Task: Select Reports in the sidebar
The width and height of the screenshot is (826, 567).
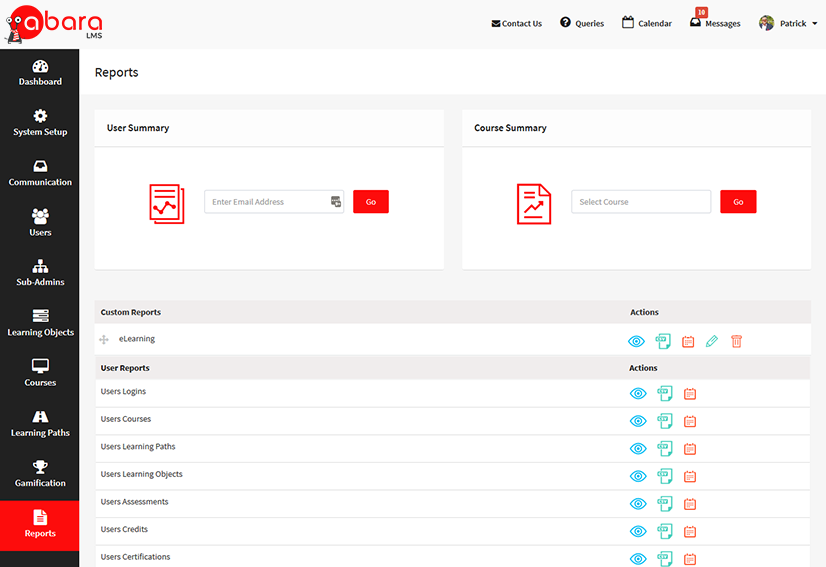Action: pos(40,525)
